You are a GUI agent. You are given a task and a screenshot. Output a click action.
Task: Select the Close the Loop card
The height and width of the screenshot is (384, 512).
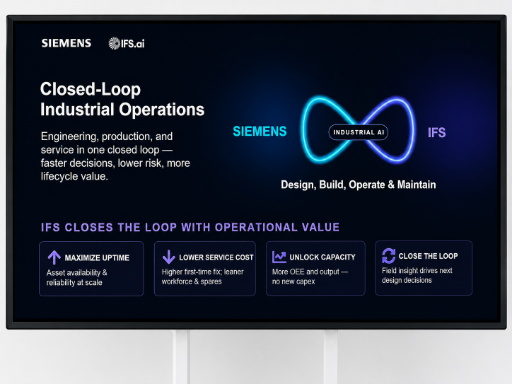[x=423, y=268]
